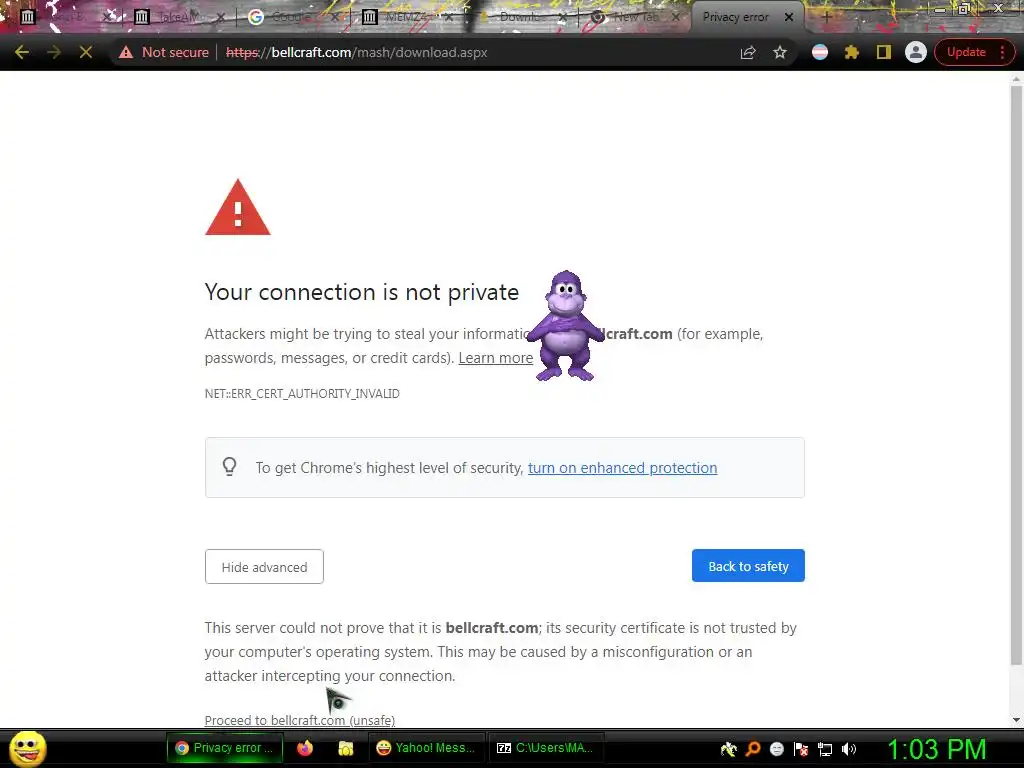Switch to the New Tab tab
Viewport: 1024px width, 768px height.
tap(633, 17)
